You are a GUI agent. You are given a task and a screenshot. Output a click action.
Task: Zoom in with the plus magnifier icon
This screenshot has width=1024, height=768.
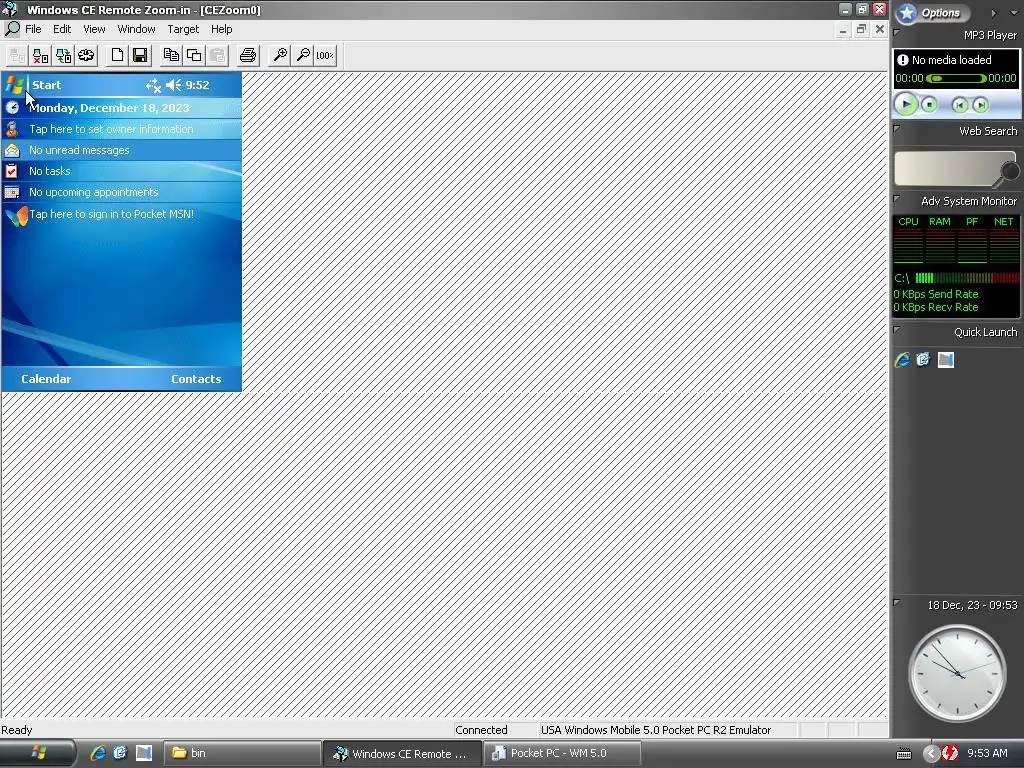[x=280, y=56]
